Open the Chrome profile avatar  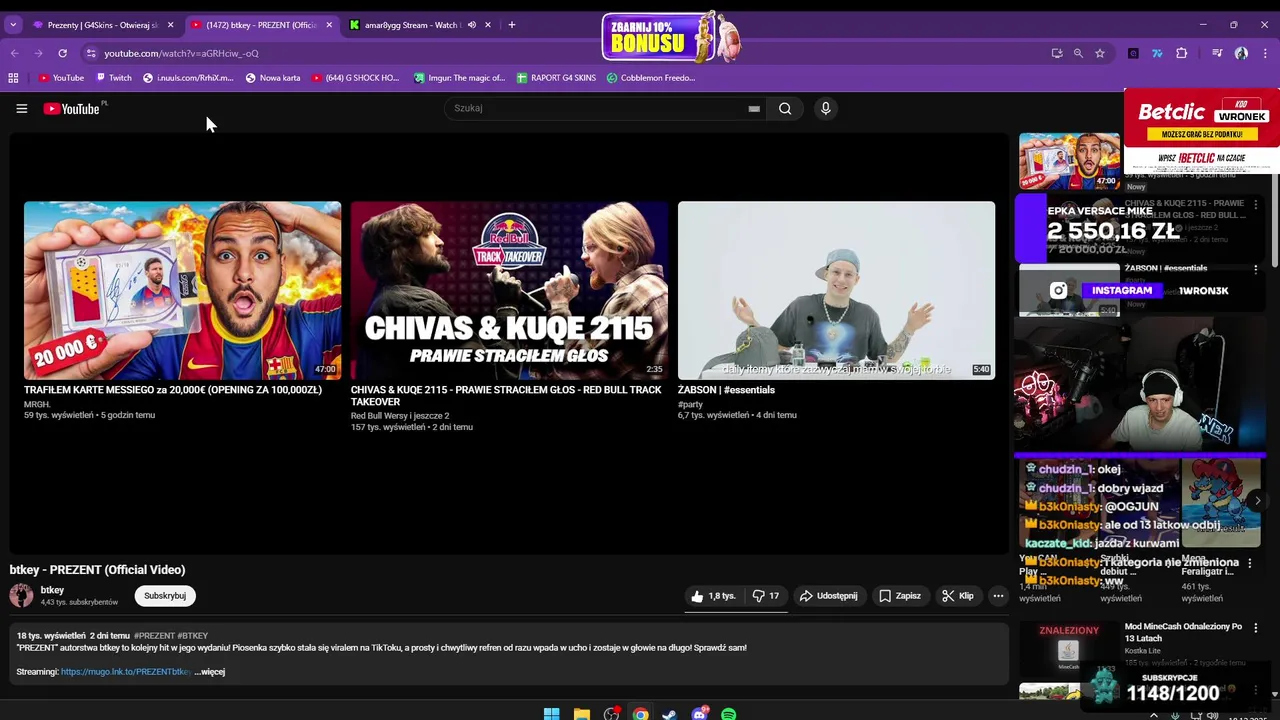[1241, 53]
